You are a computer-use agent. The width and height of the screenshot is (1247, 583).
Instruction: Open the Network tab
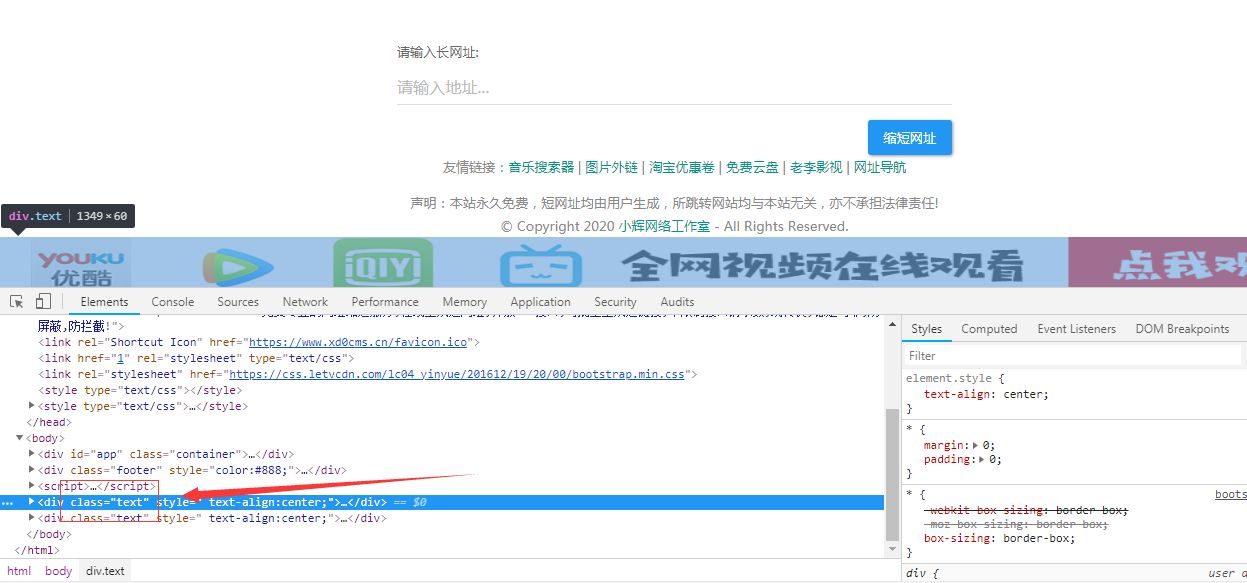(x=305, y=301)
